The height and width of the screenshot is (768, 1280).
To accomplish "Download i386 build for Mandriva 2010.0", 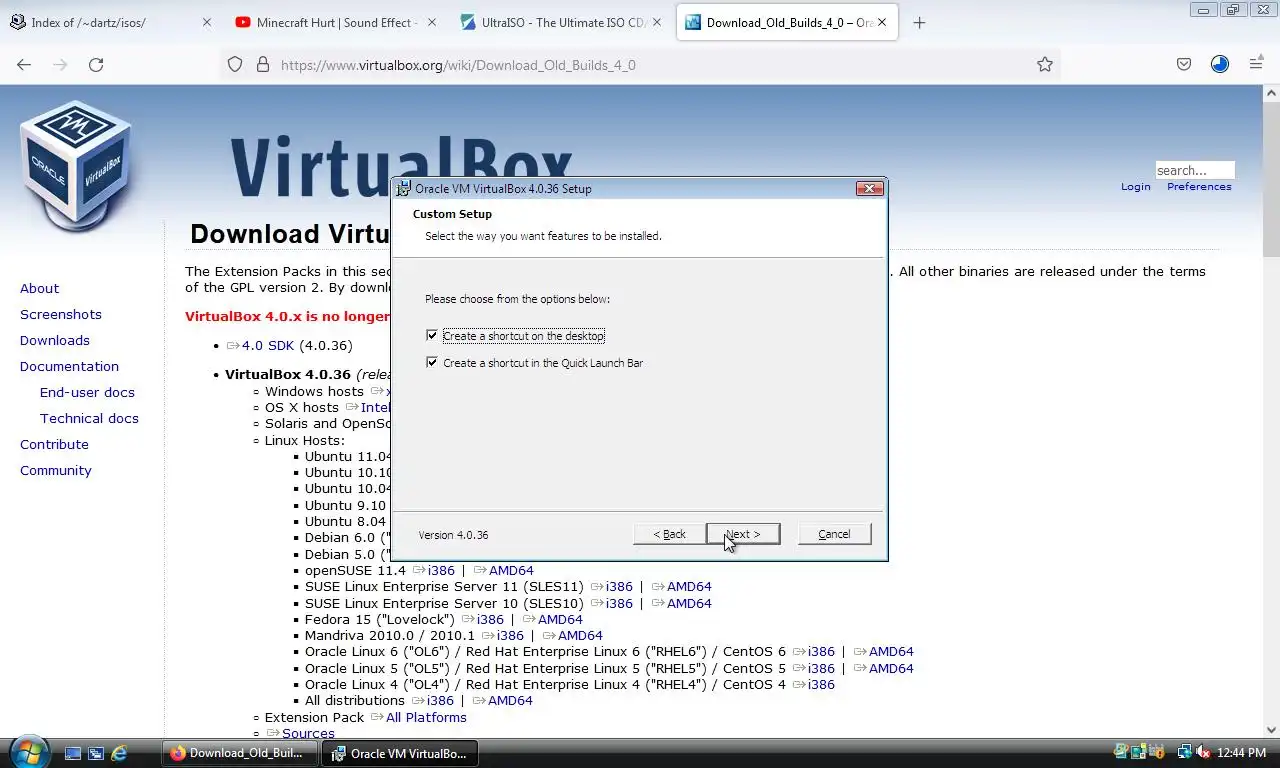I will pyautogui.click(x=510, y=635).
